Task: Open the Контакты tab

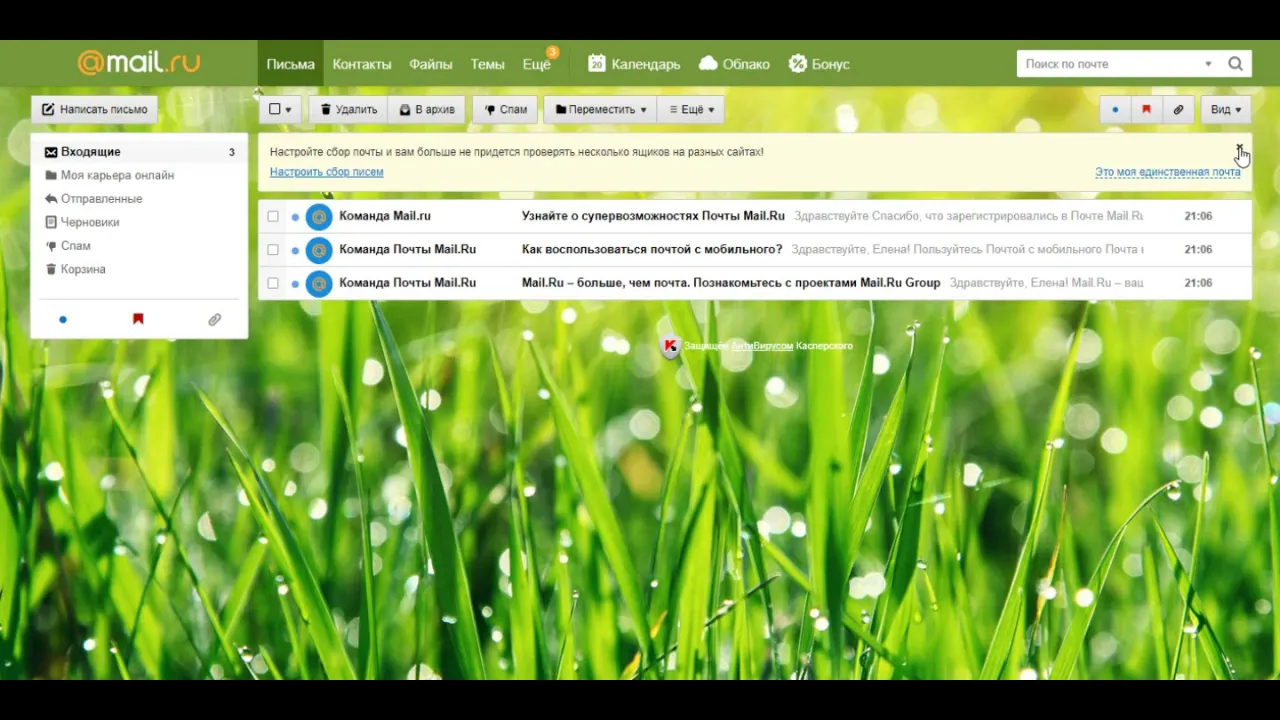Action: [362, 64]
